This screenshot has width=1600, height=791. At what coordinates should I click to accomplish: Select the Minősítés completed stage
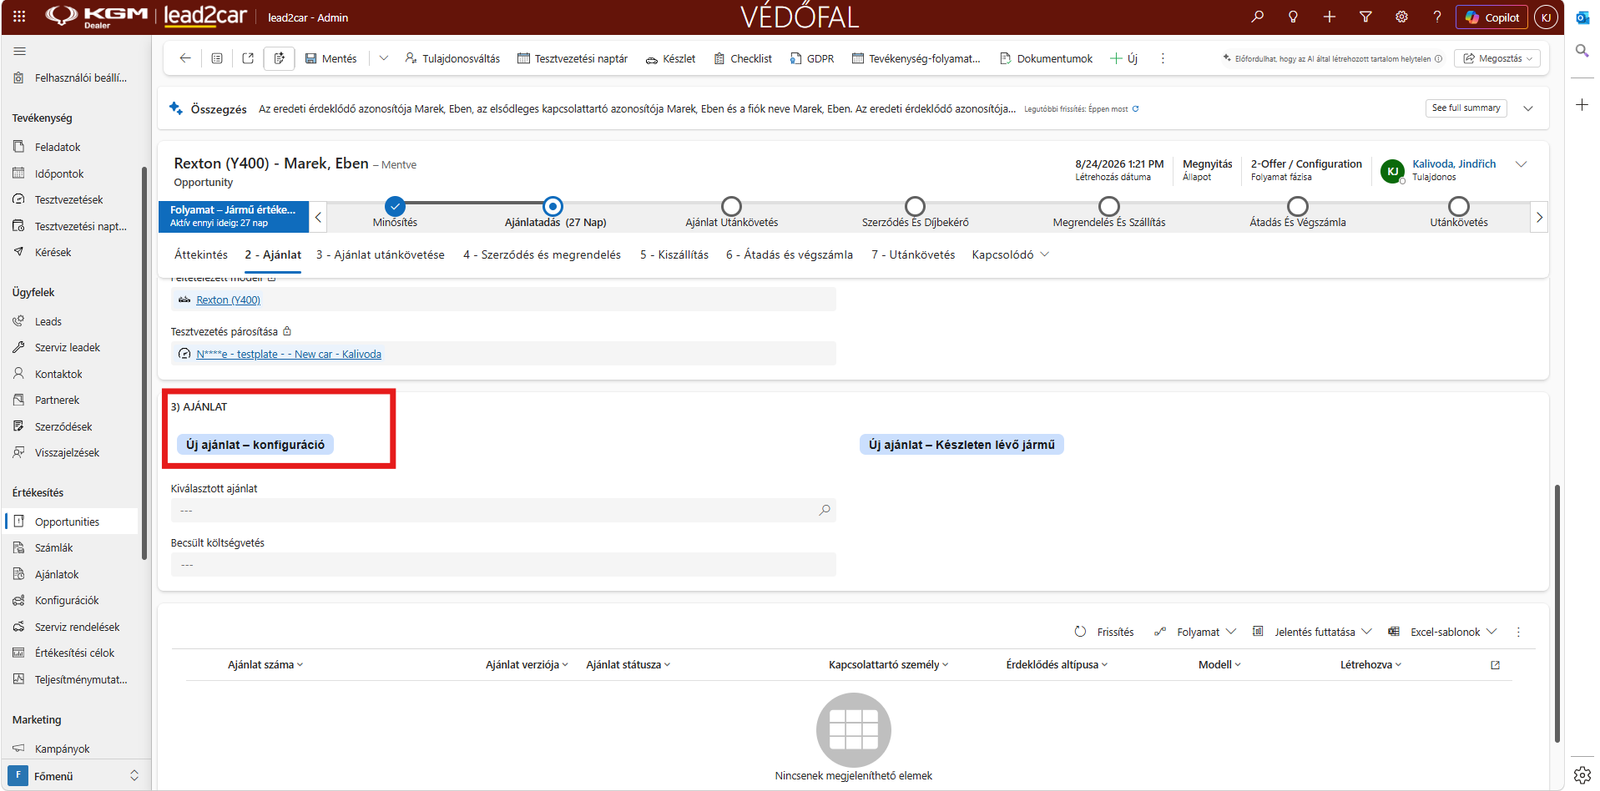pos(395,206)
